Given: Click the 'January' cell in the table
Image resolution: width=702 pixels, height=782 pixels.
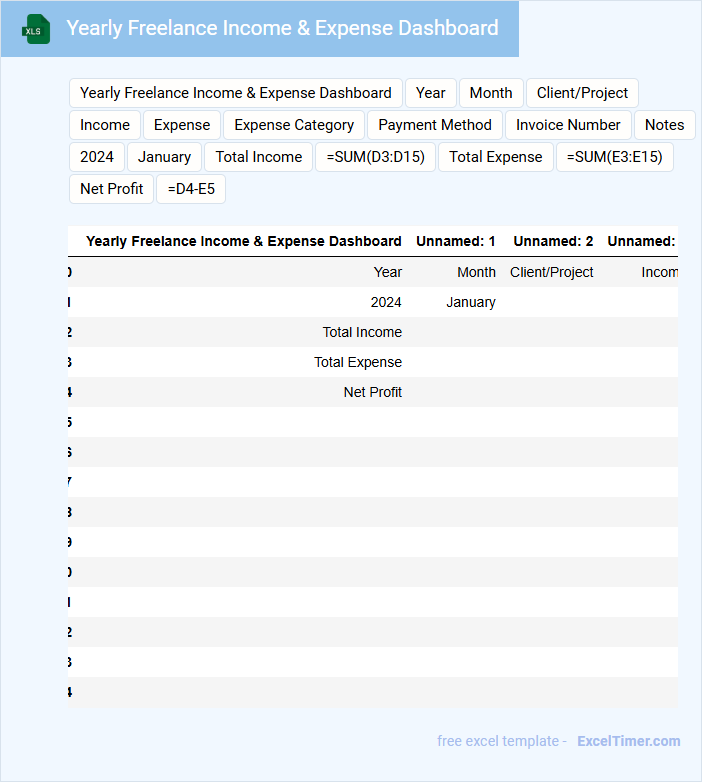Looking at the screenshot, I should tap(471, 302).
